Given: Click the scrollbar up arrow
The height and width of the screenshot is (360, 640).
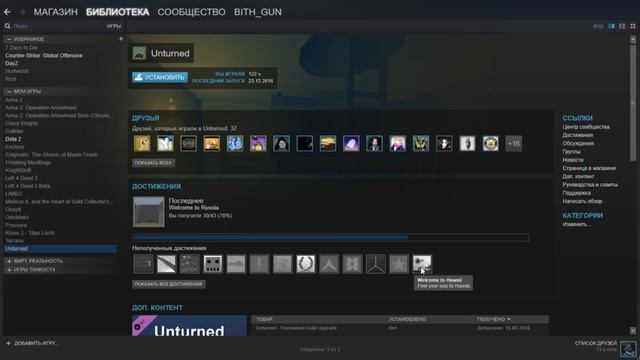Looking at the screenshot, I should tap(633, 40).
